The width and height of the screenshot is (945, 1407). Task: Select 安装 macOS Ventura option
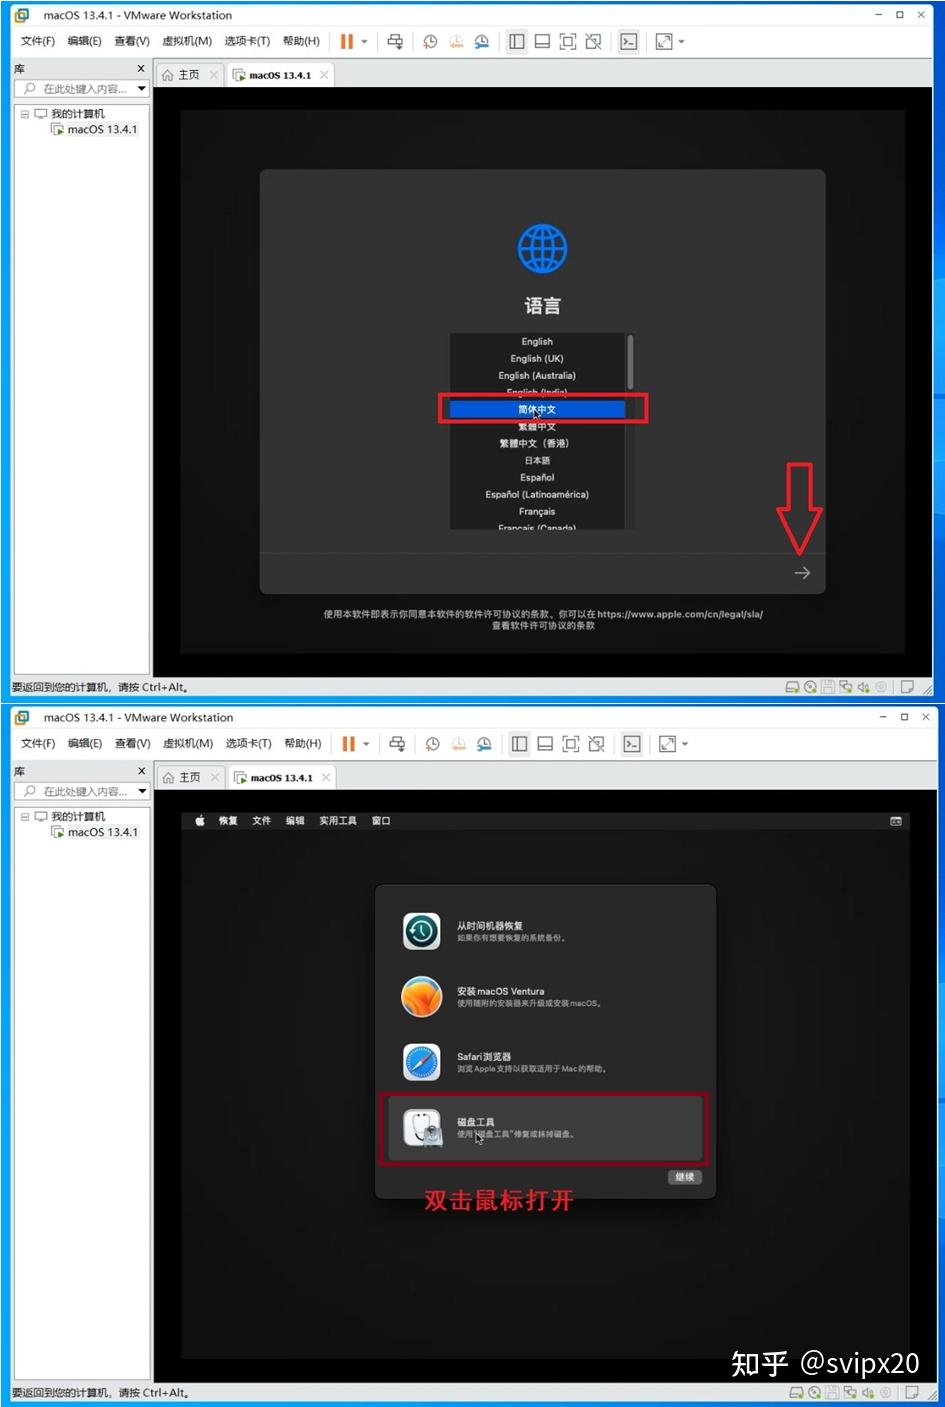coord(545,997)
